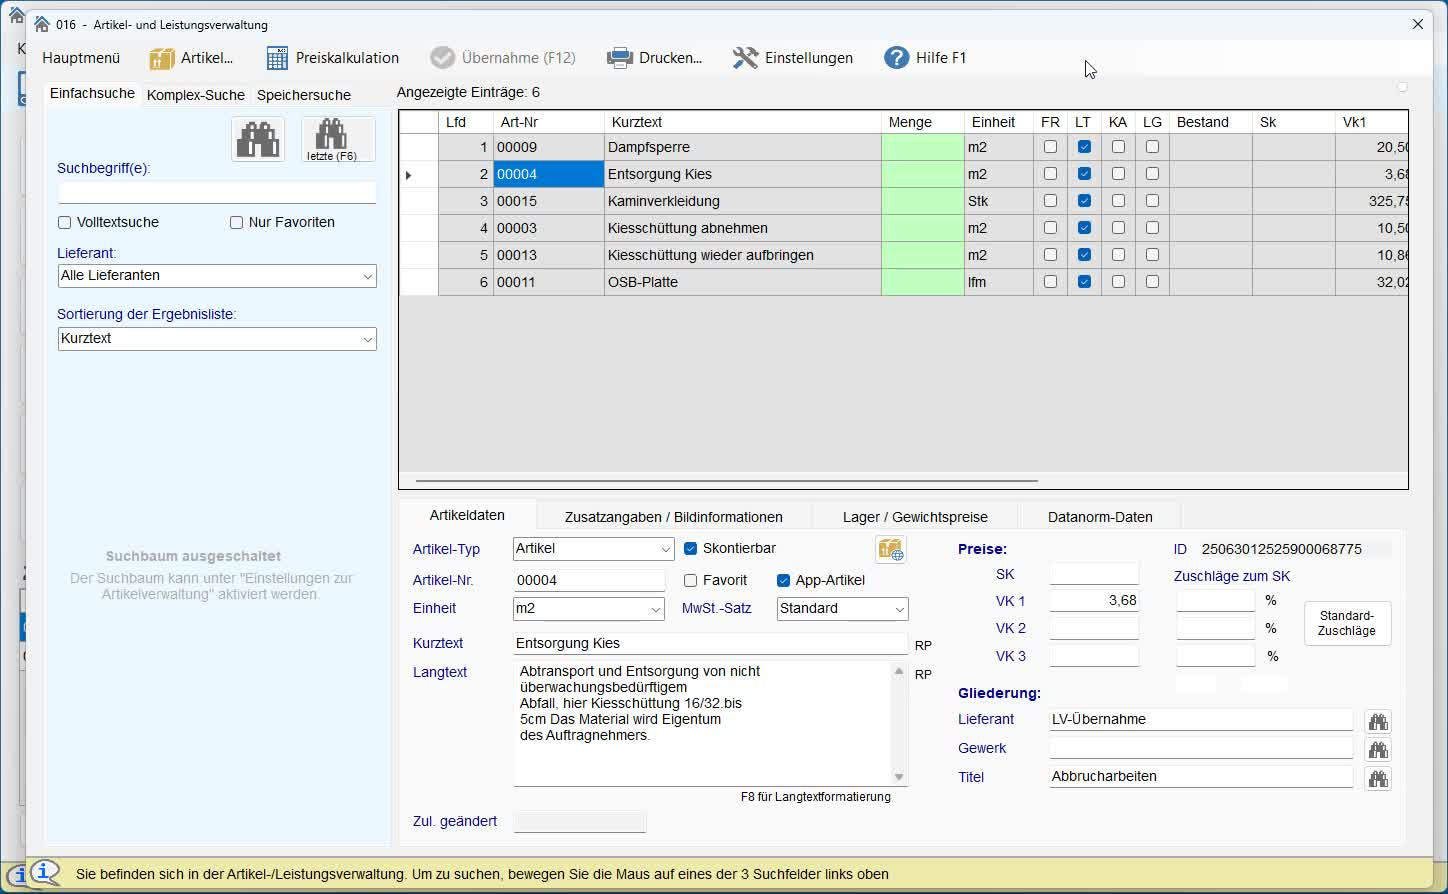Click the 'letzte (F6)' last search icon
1448x894 pixels.
coord(338,139)
